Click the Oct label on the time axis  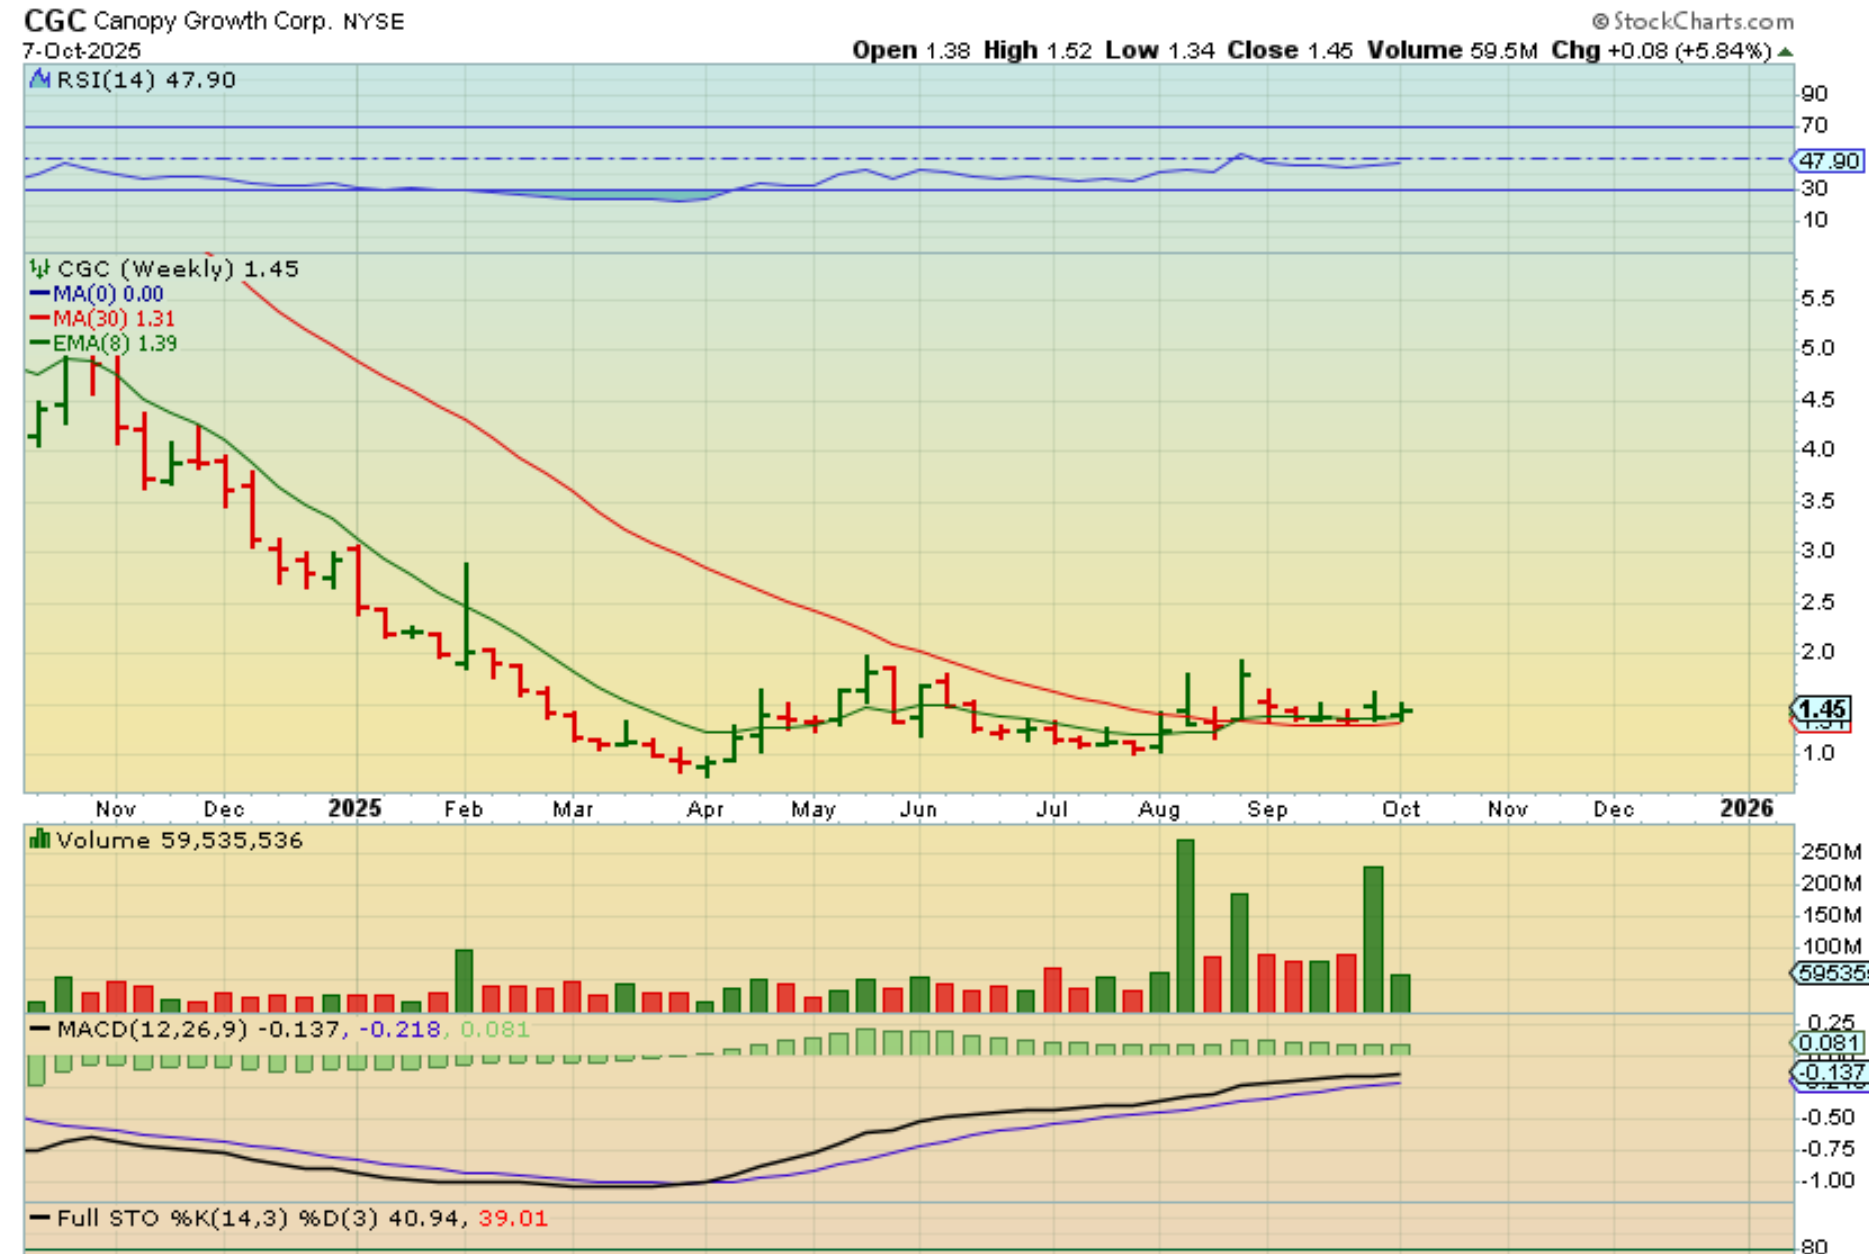(1400, 808)
